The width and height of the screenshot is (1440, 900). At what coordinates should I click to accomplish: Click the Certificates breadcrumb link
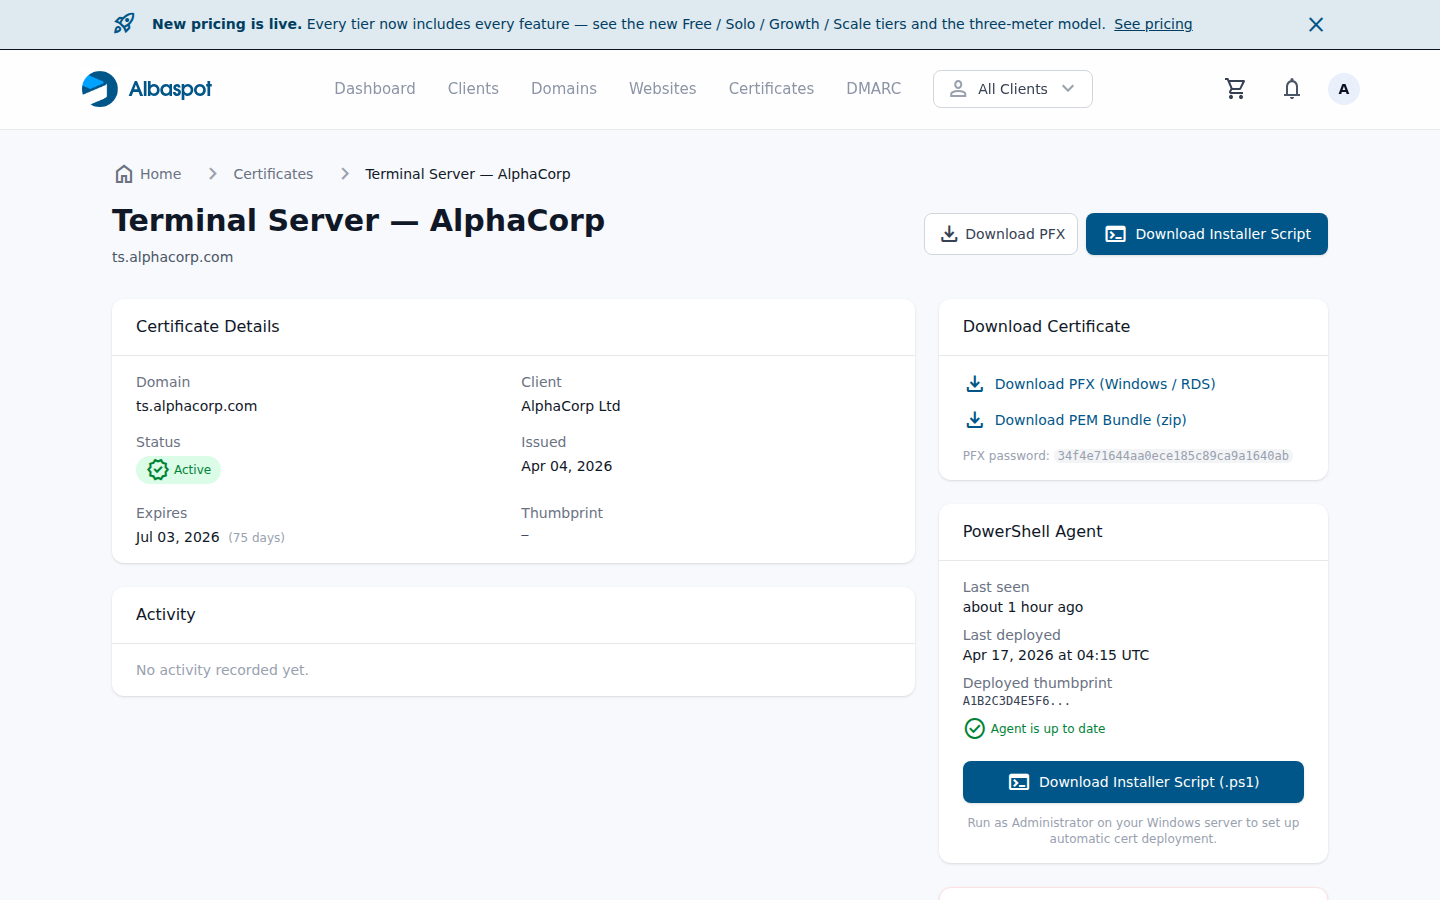273,174
